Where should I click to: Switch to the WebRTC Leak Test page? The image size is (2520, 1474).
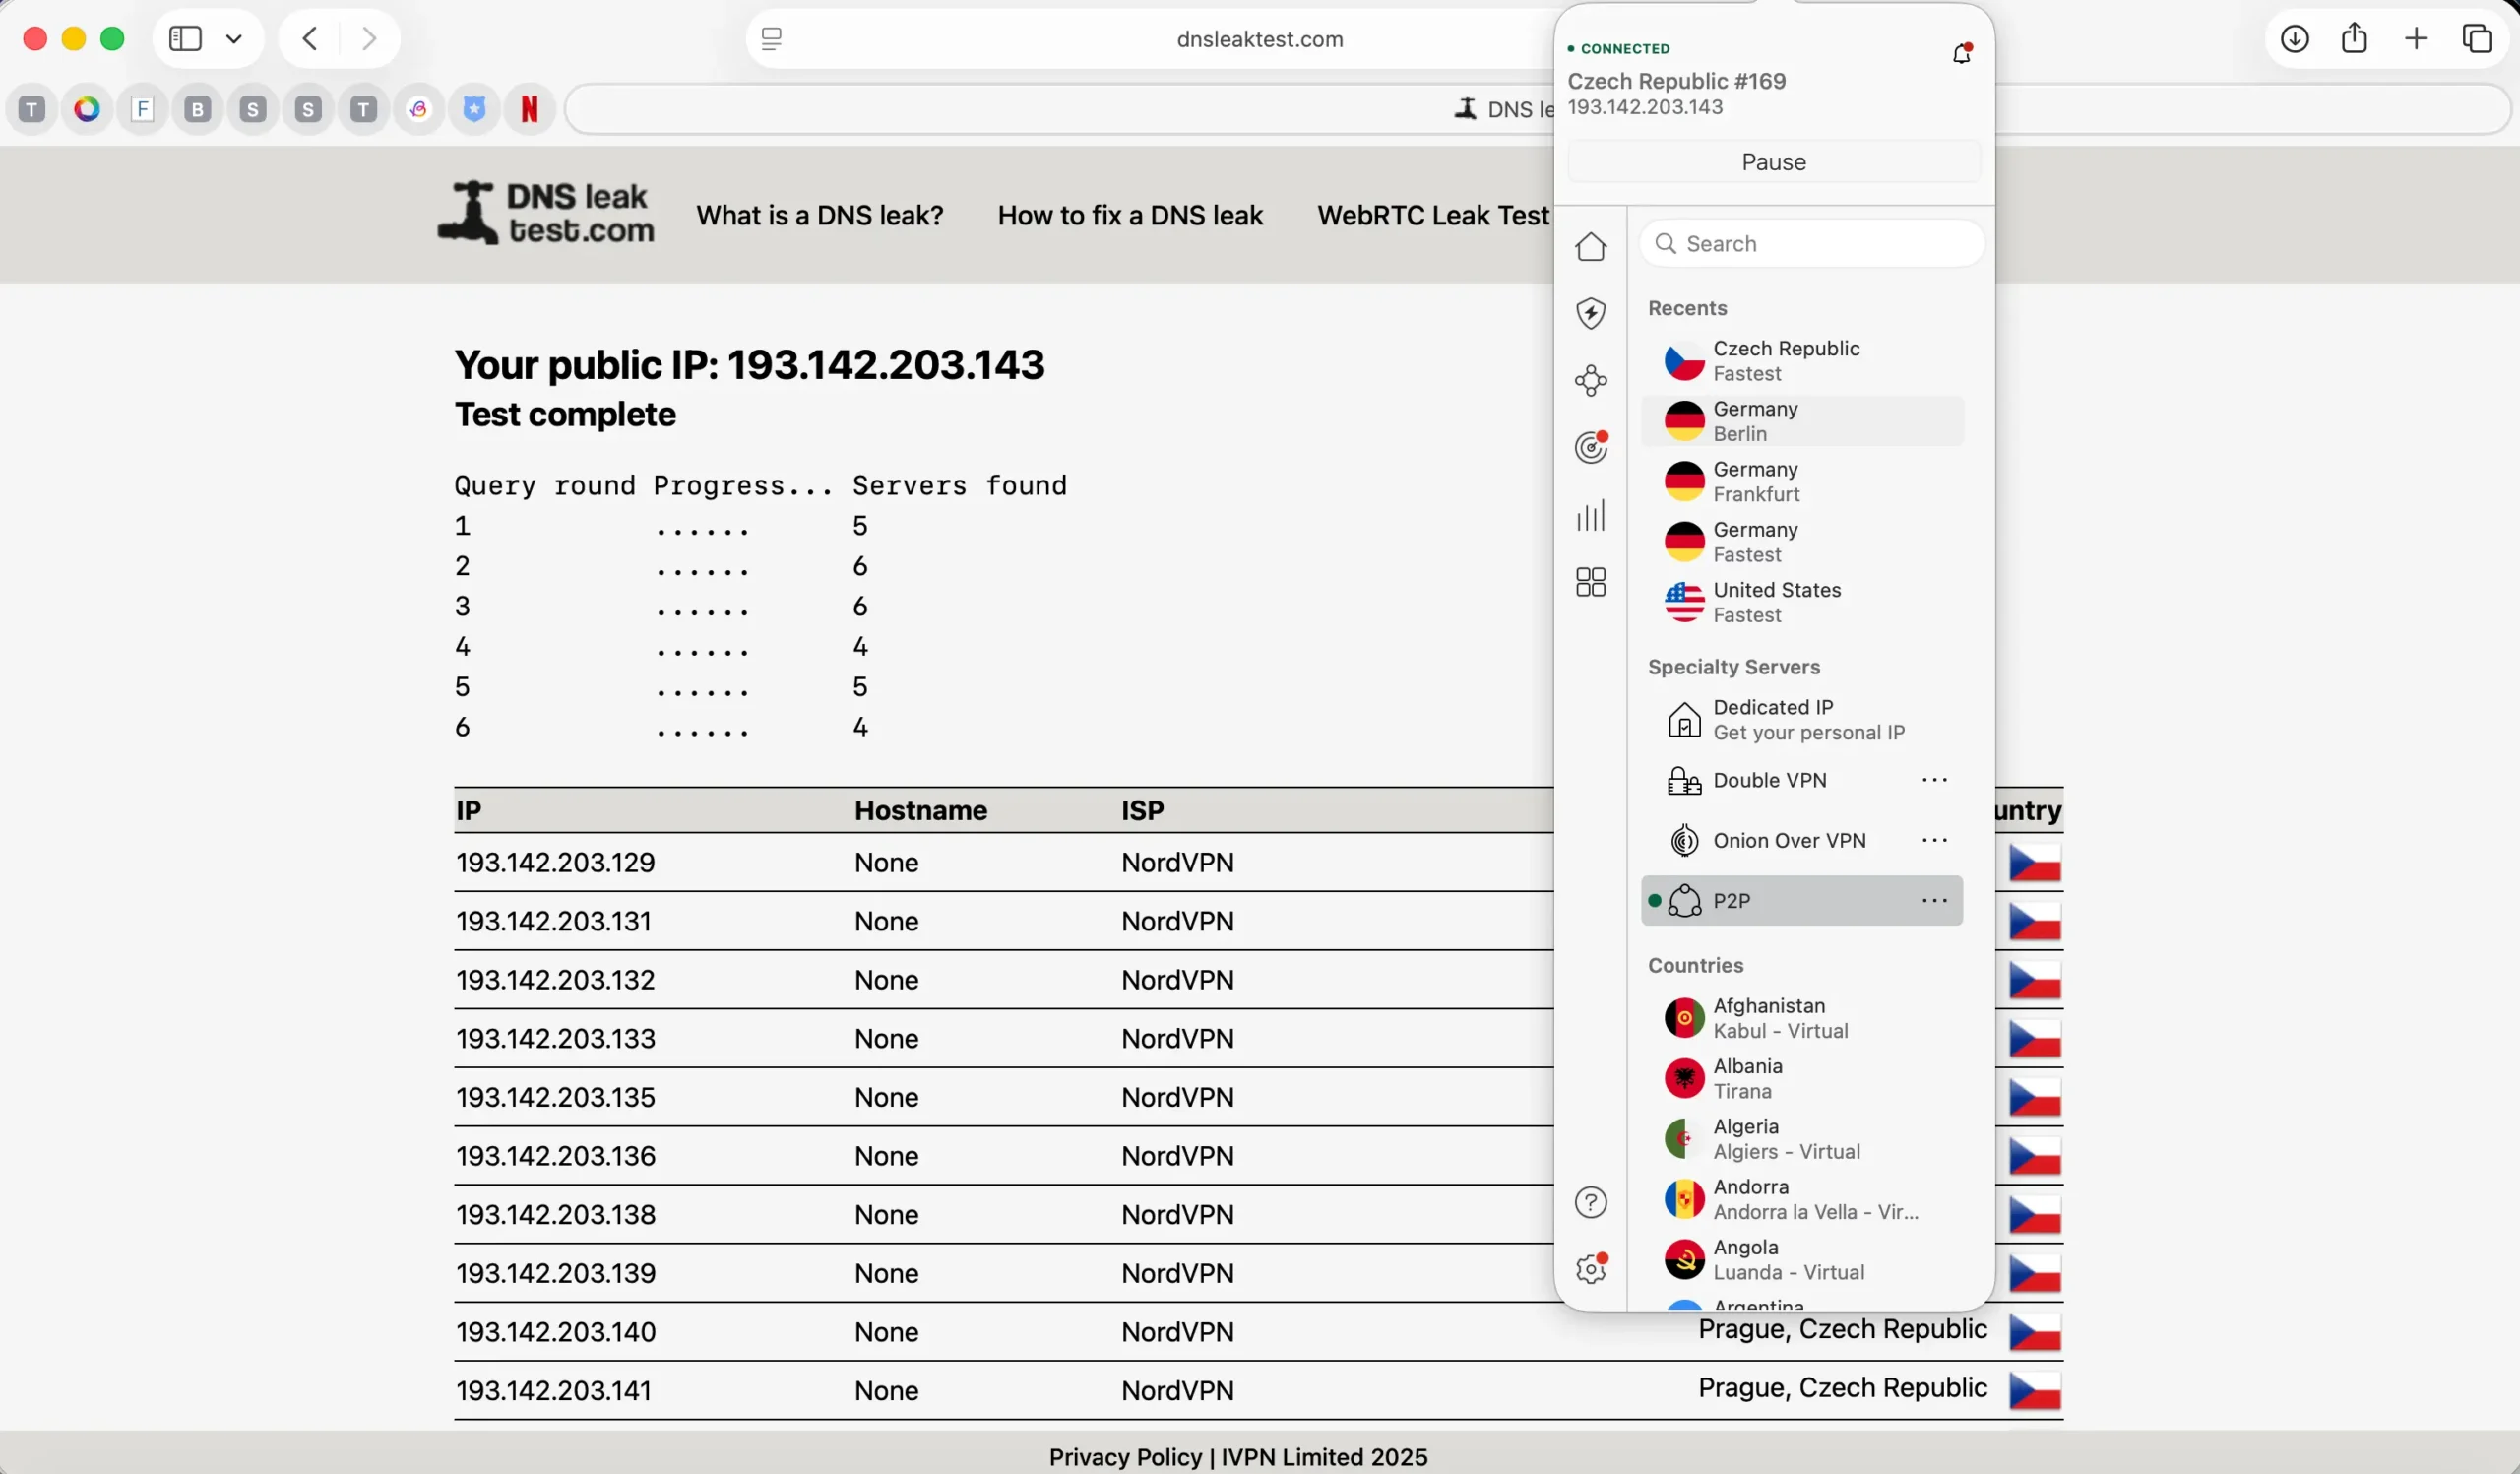[1432, 214]
